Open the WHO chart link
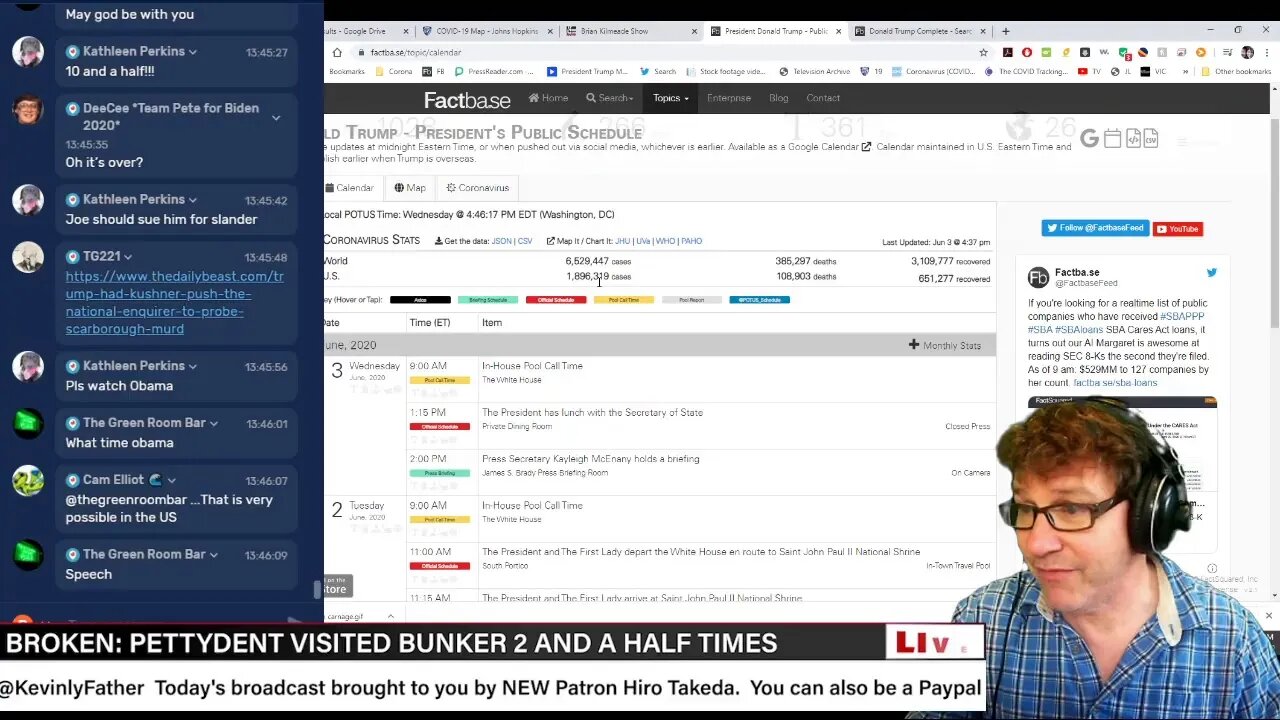Image resolution: width=1280 pixels, height=720 pixels. [x=665, y=241]
